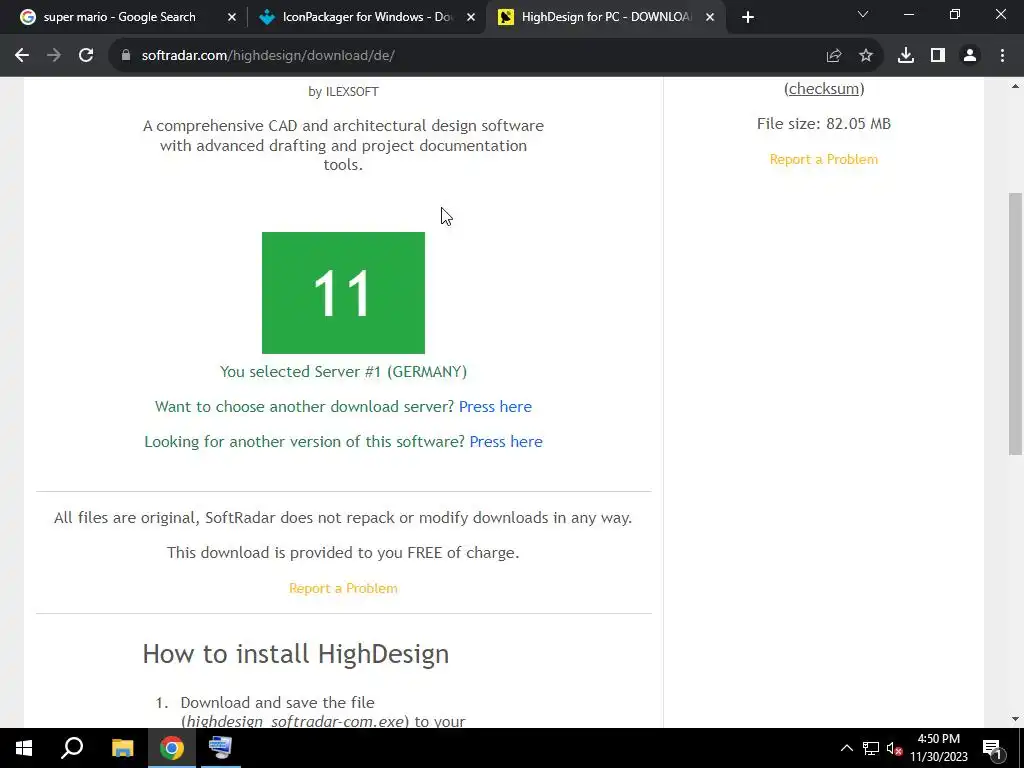Screen dimensions: 1024x768
Task: Click 'All files are original' notice text
Action: [343, 518]
